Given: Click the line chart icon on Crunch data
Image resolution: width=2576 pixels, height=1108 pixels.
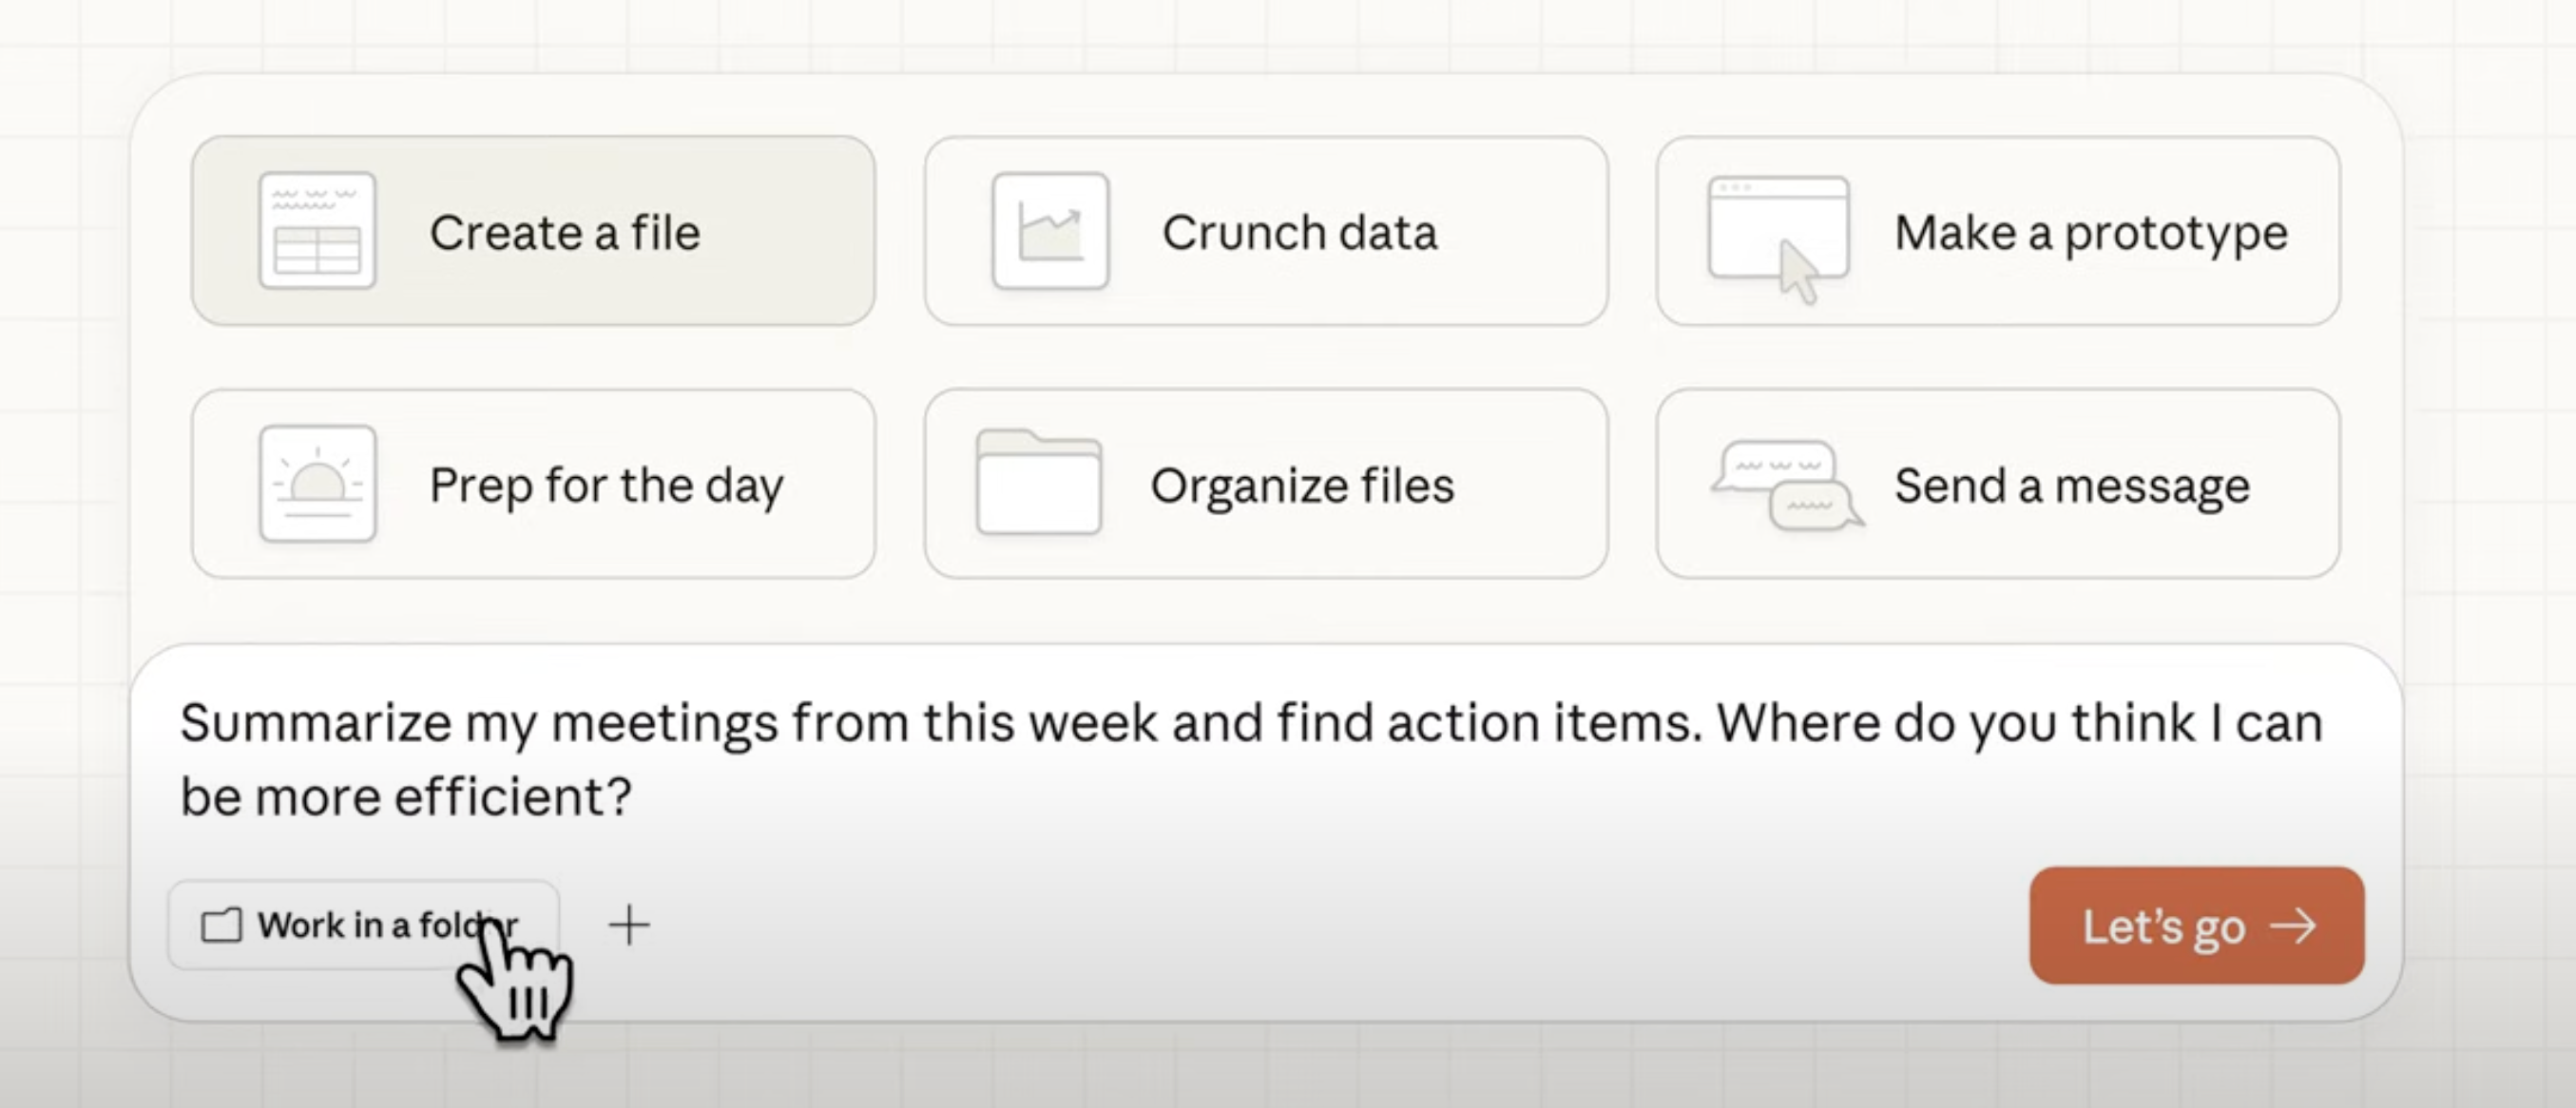Looking at the screenshot, I should coord(1050,231).
